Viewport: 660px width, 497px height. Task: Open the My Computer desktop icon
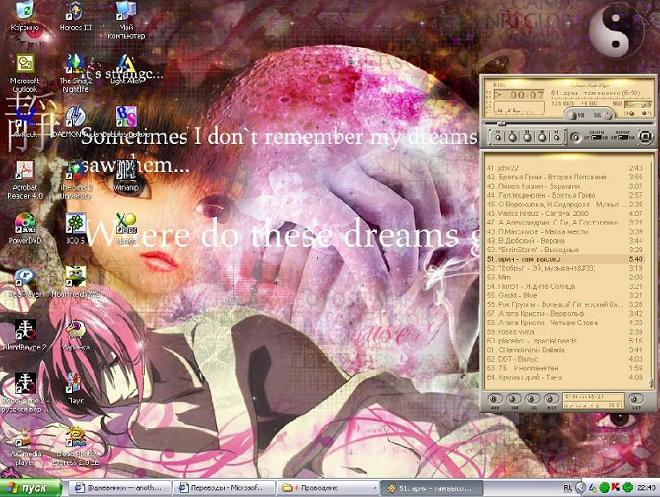coord(126,20)
